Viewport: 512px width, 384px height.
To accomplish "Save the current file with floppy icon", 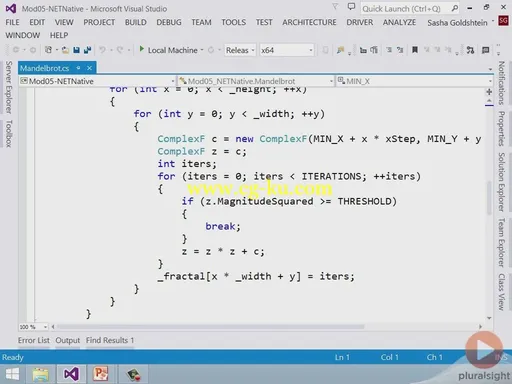I will click(76, 50).
